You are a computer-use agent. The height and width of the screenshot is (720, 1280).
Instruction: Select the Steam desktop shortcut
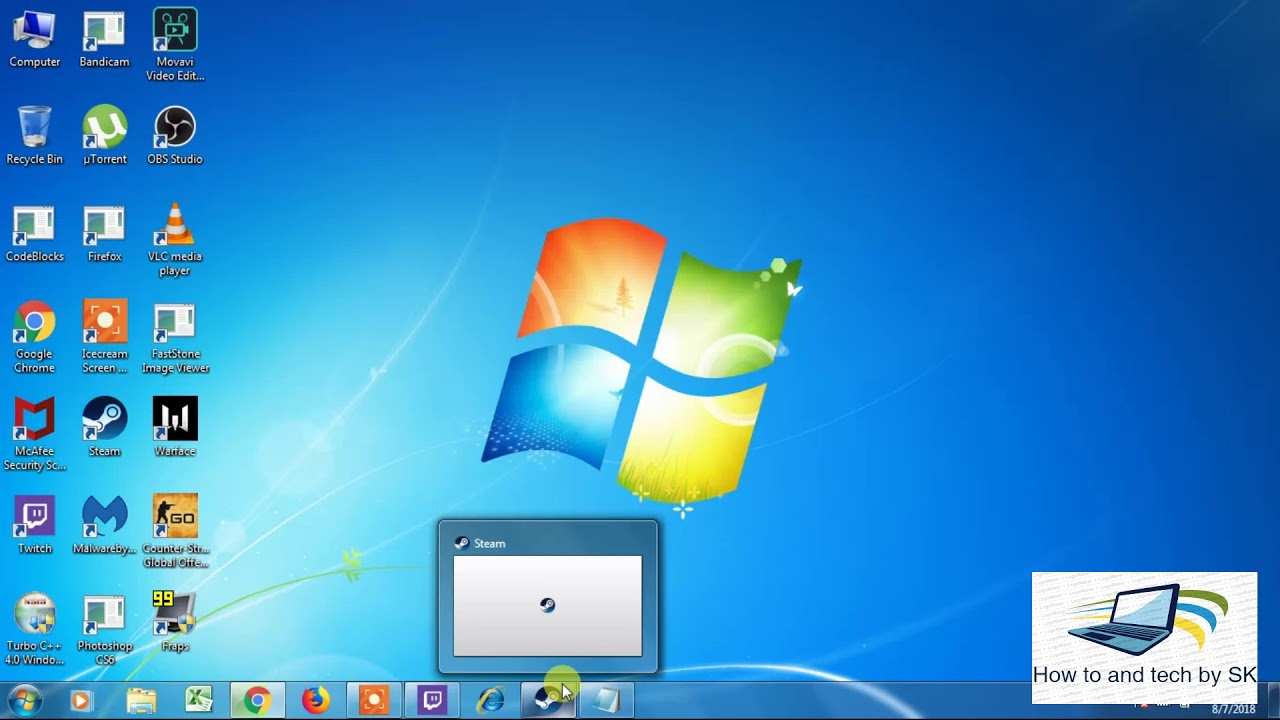[x=105, y=428]
